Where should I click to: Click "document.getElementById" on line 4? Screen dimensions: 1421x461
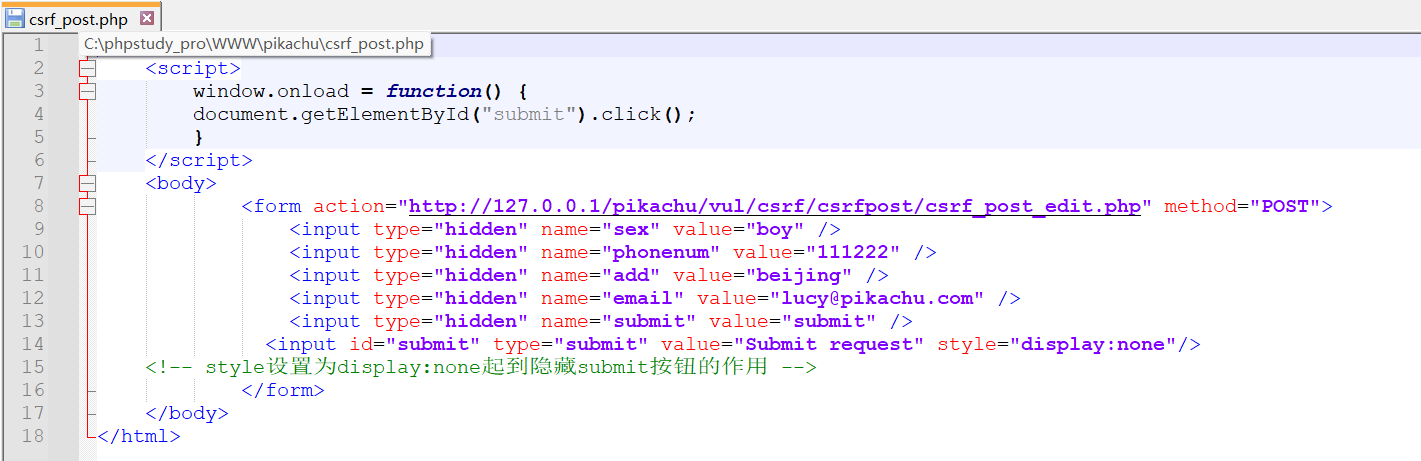click(x=331, y=114)
